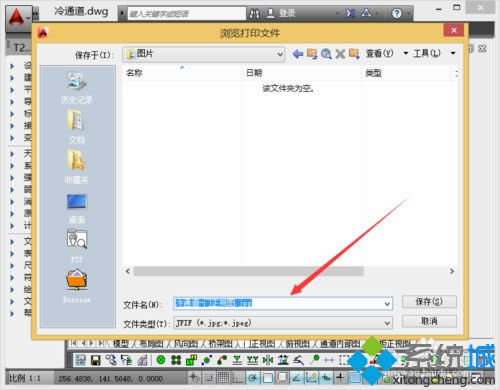This screenshot has width=500, height=390.
Task: Toggle object snap tracking in status bar
Action: [297, 378]
